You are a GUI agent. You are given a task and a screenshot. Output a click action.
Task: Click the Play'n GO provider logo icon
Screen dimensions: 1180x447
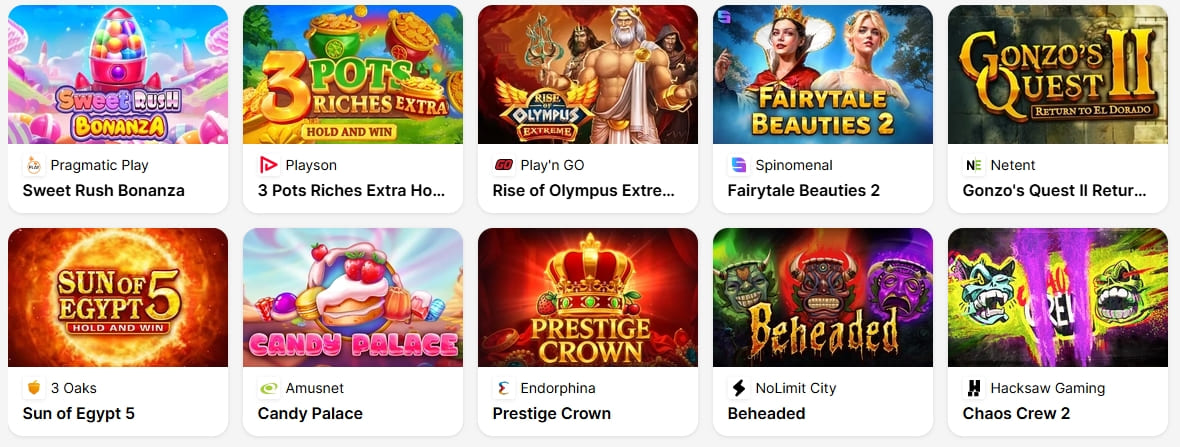click(x=503, y=165)
